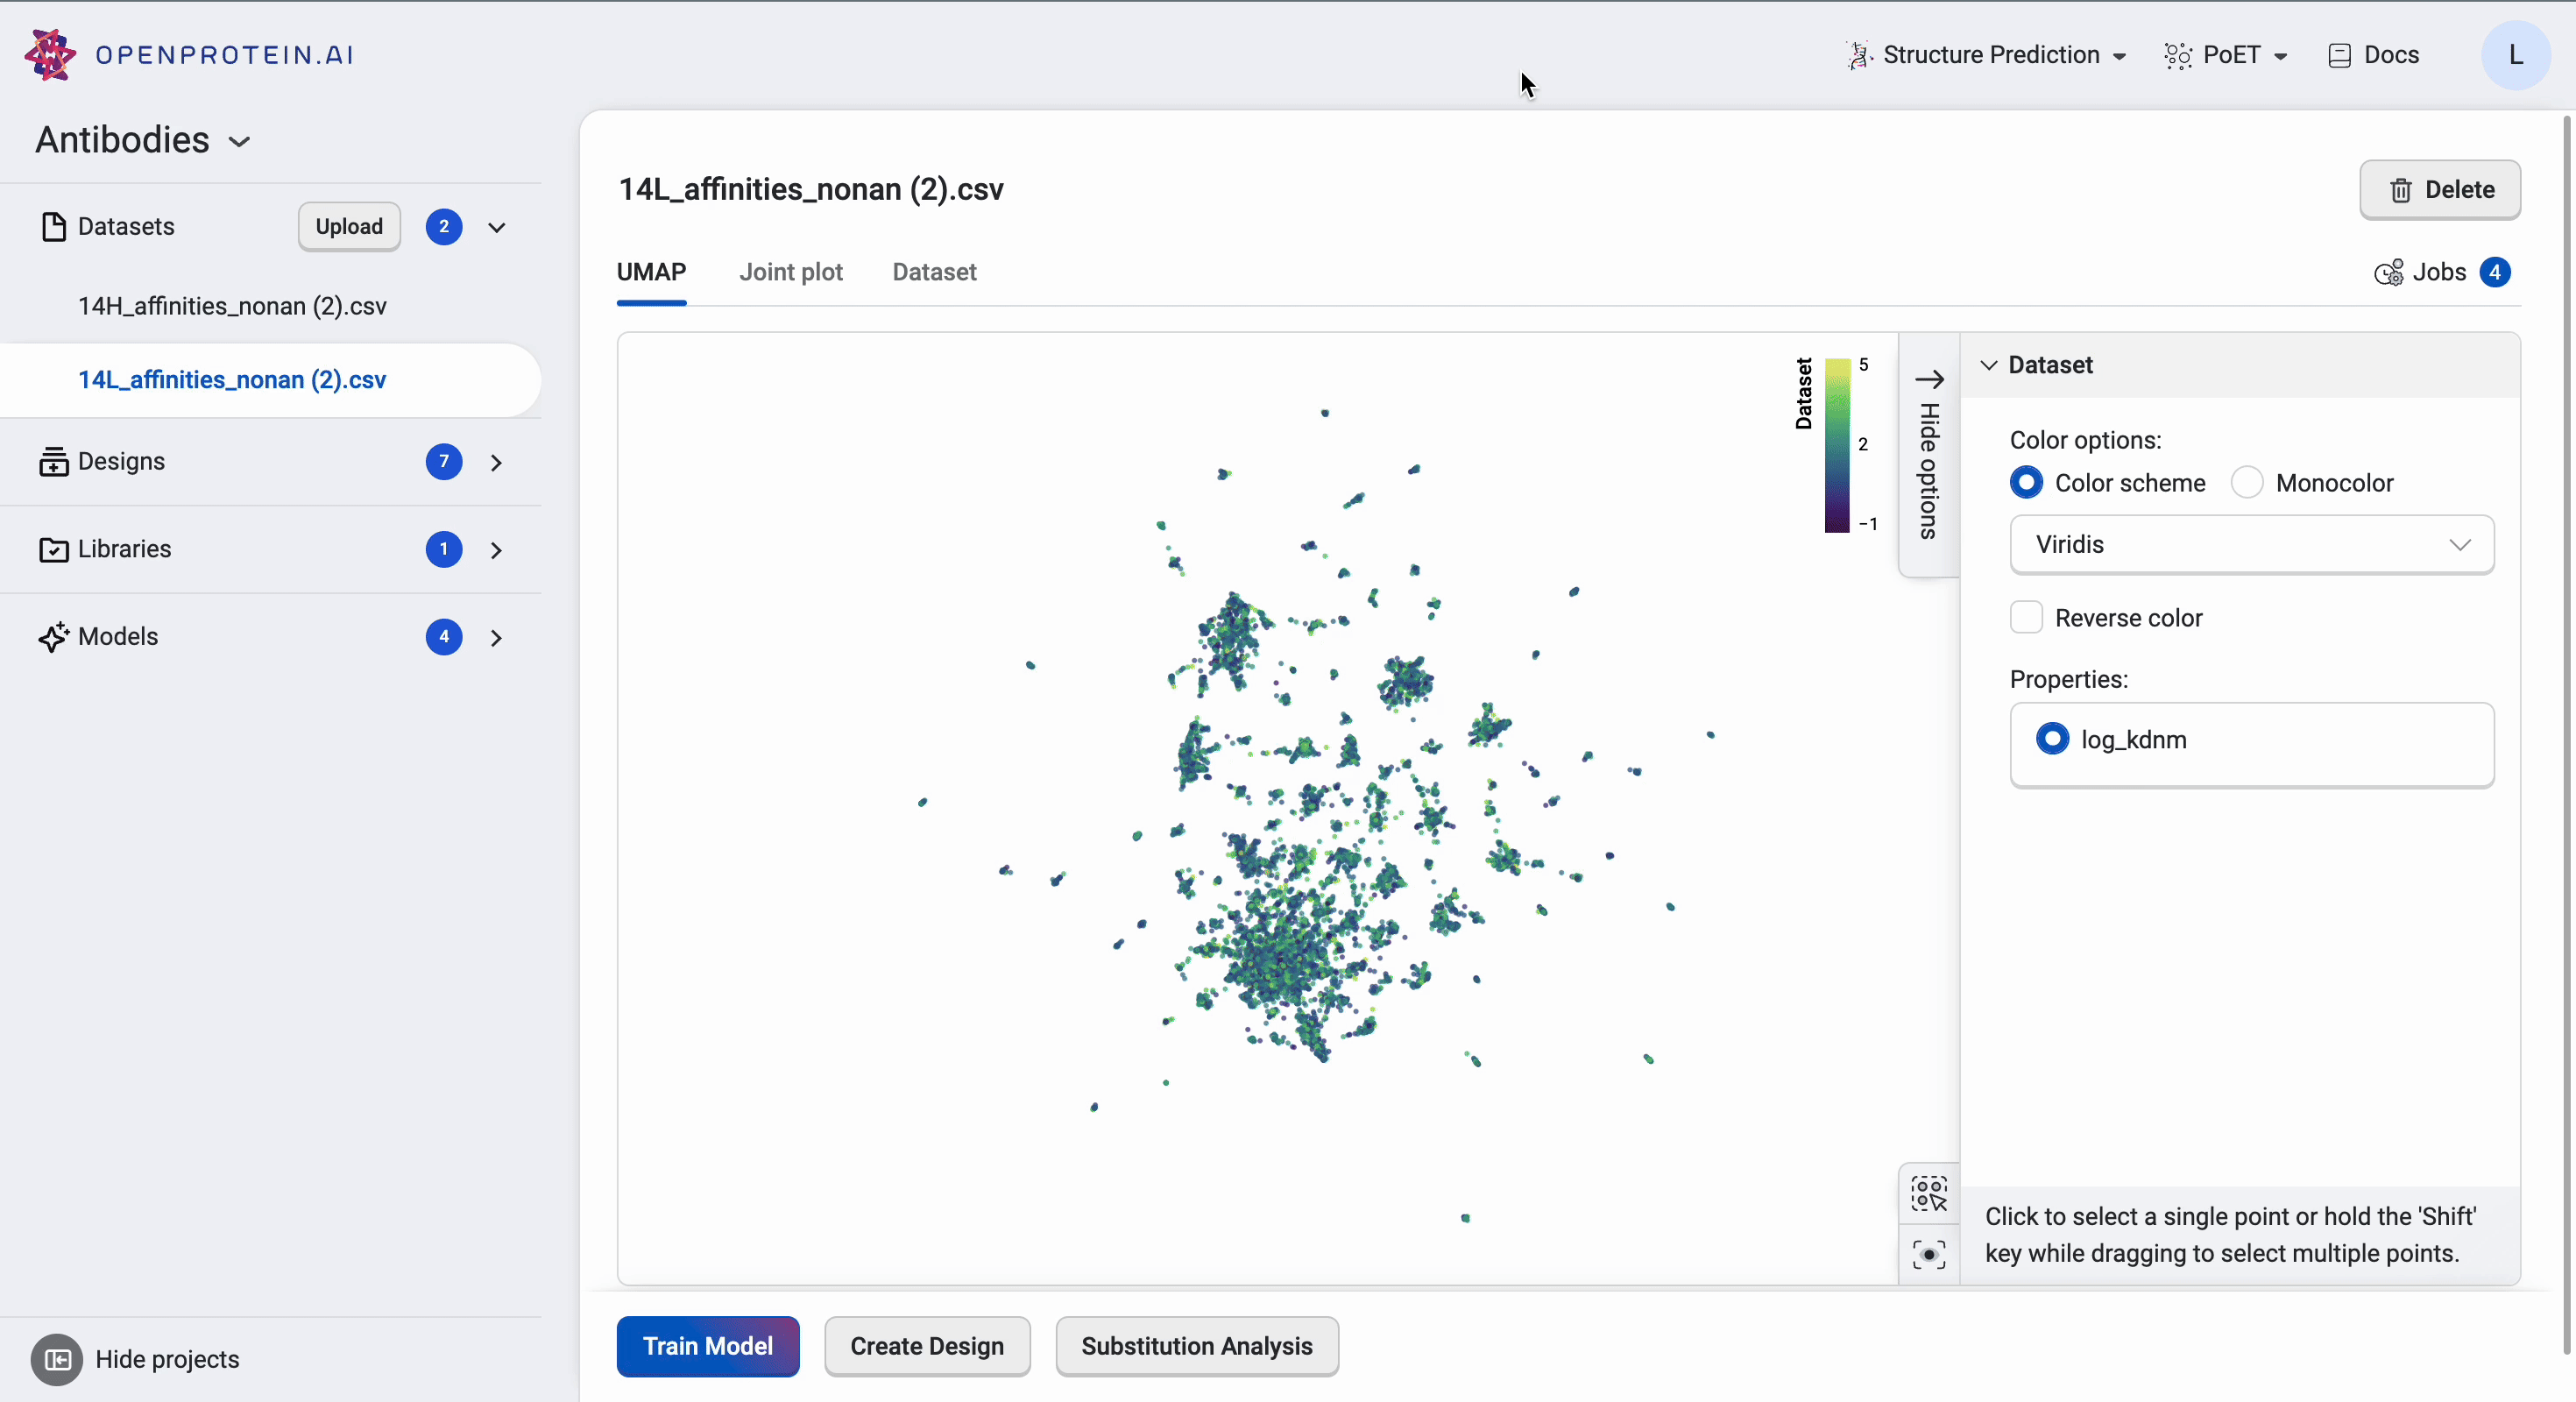This screenshot has height=1402, width=2576.
Task: Click the OpenProtein.AI logo icon
Action: [50, 54]
